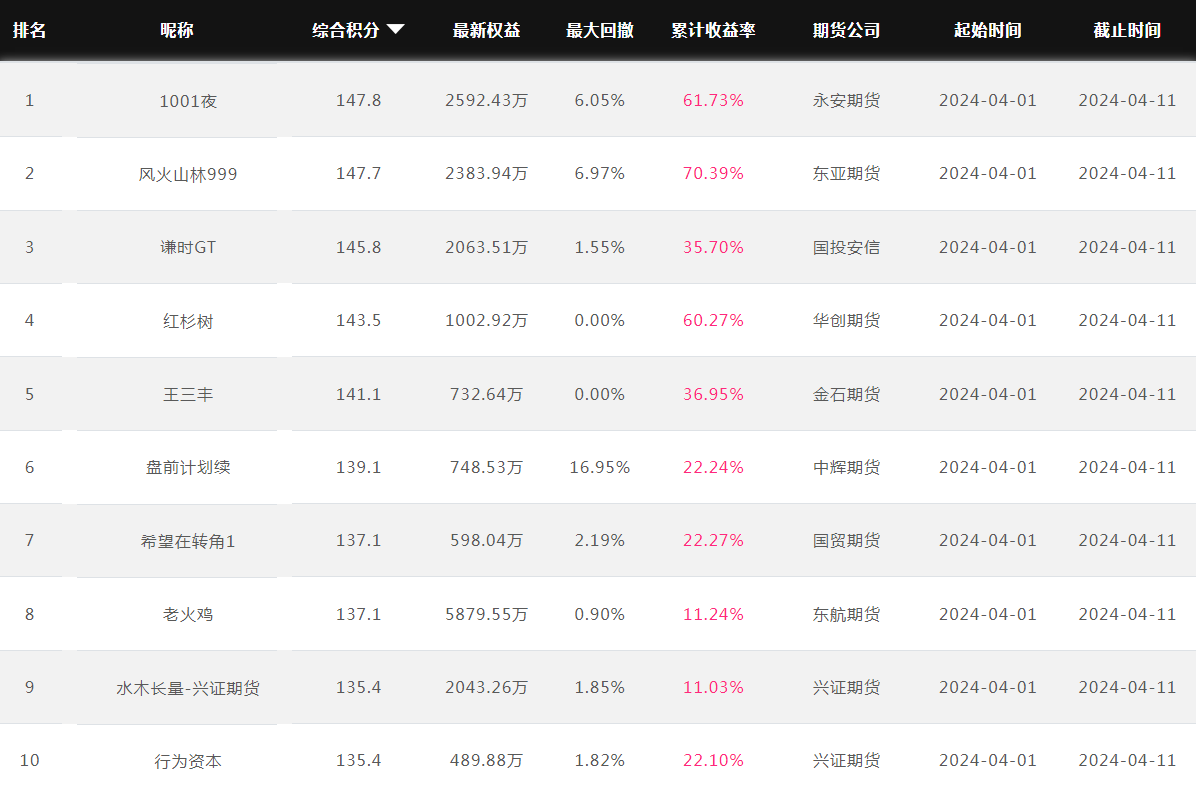Screen dimensions: 1196x794
Task: Click return rate 36.95%
Action: coord(713,394)
